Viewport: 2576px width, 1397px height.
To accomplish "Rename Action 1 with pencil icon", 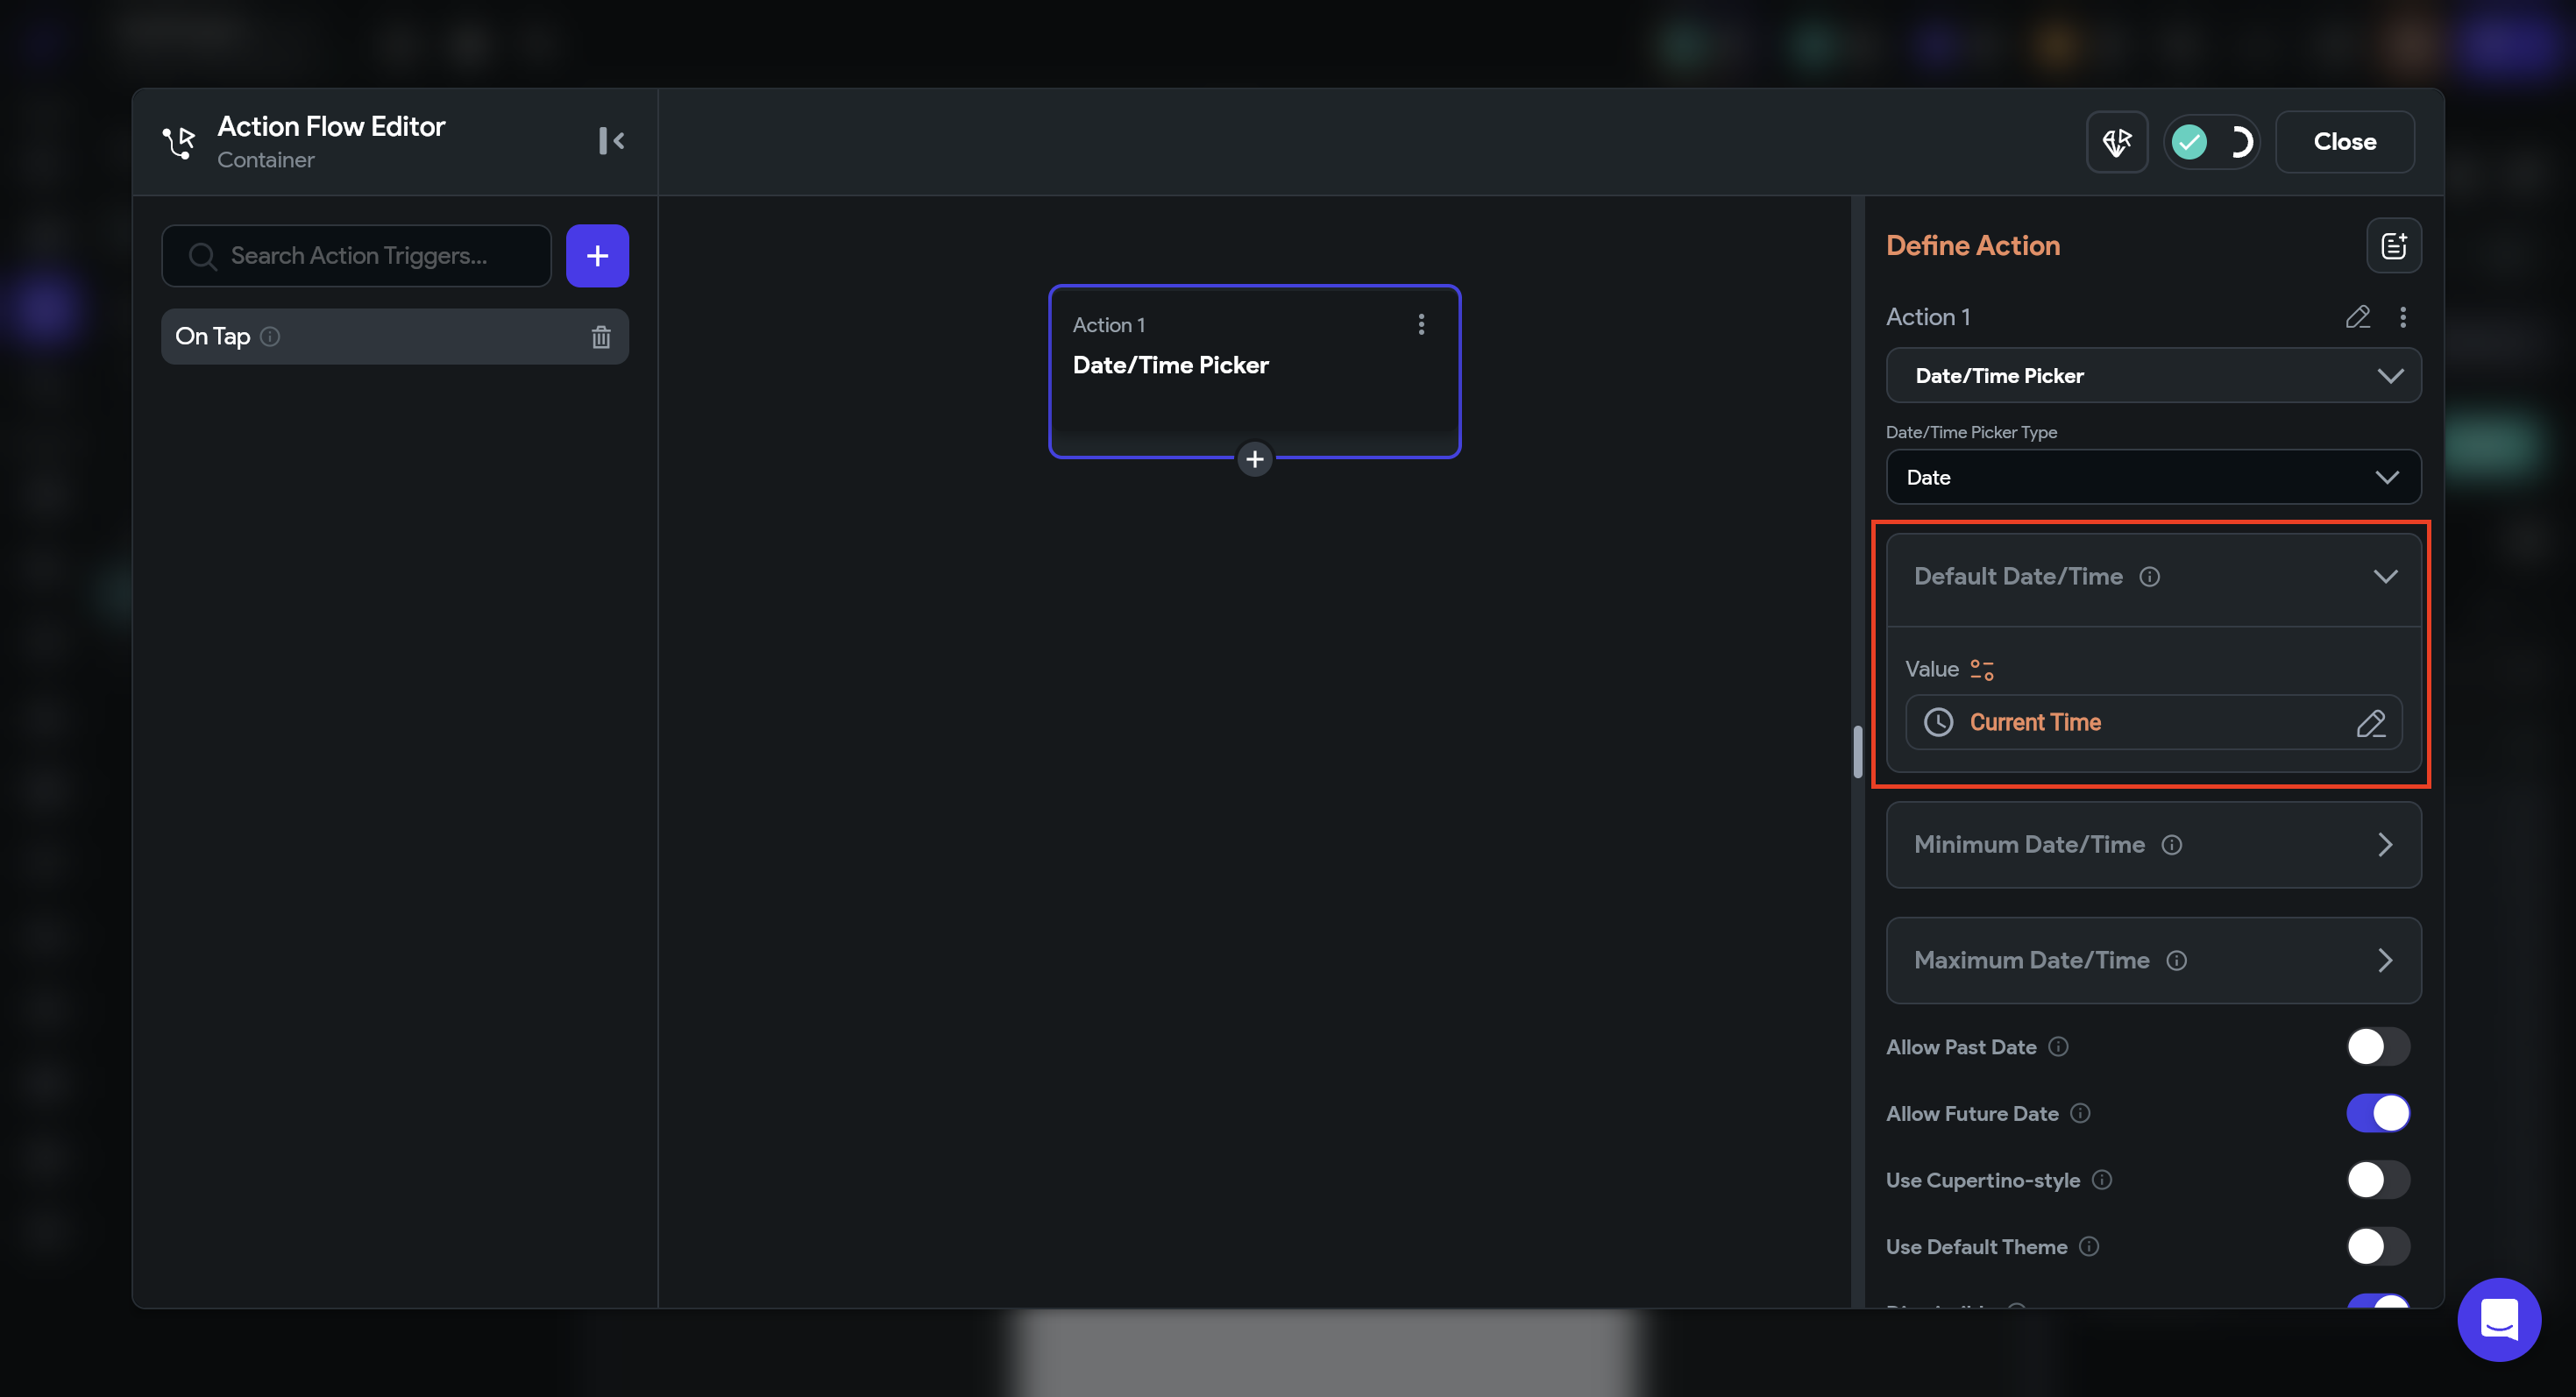I will [2357, 317].
